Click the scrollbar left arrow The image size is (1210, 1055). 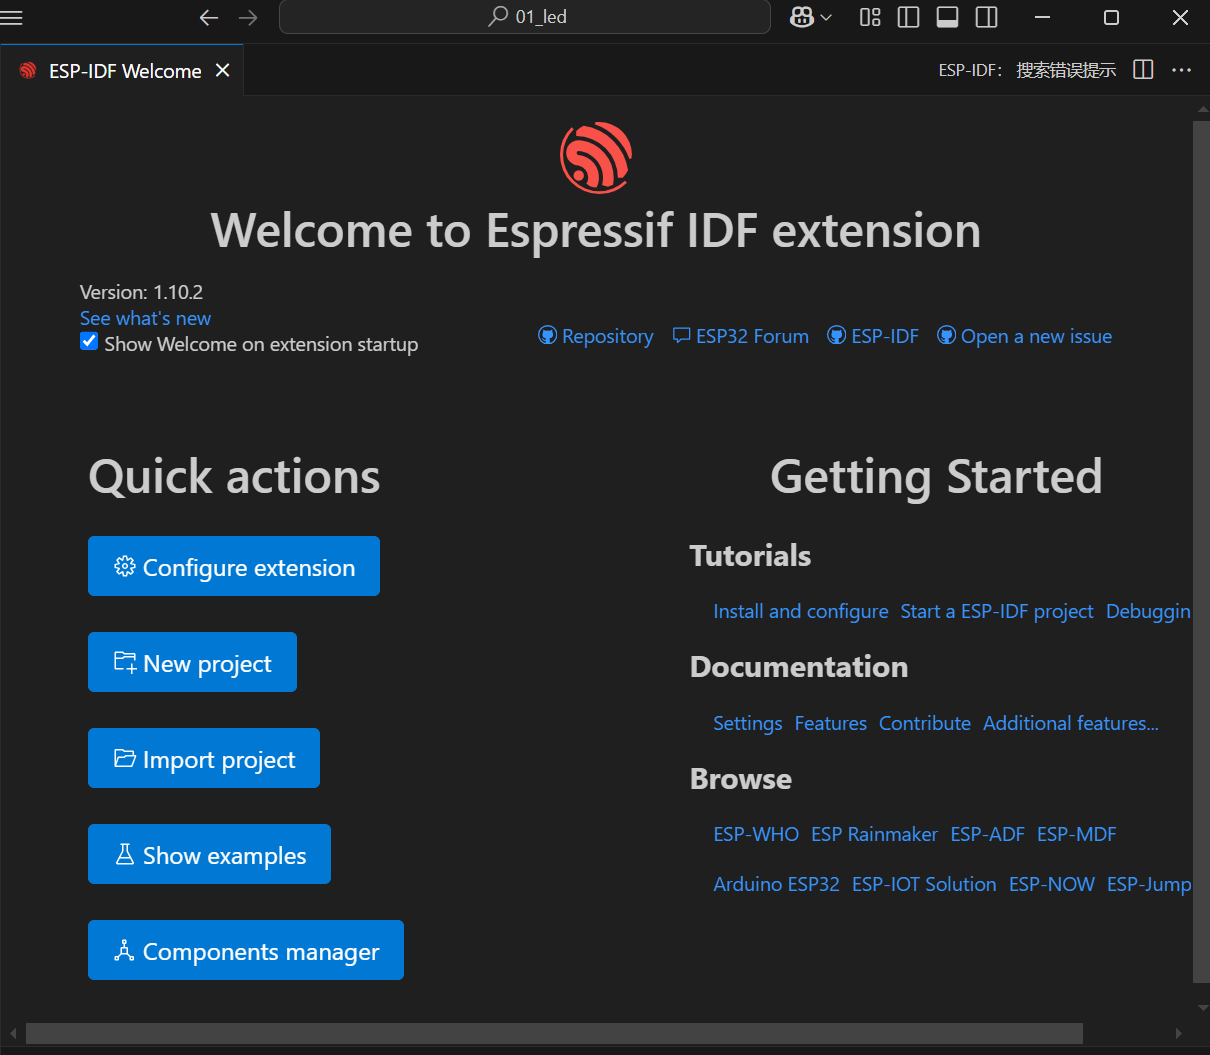point(13,1033)
